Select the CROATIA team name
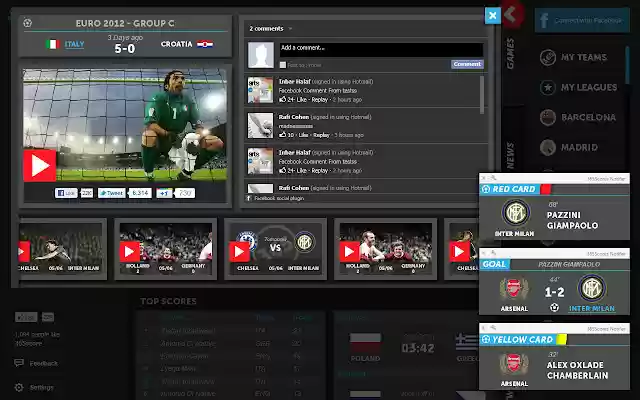This screenshot has width=640, height=400. tap(176, 44)
